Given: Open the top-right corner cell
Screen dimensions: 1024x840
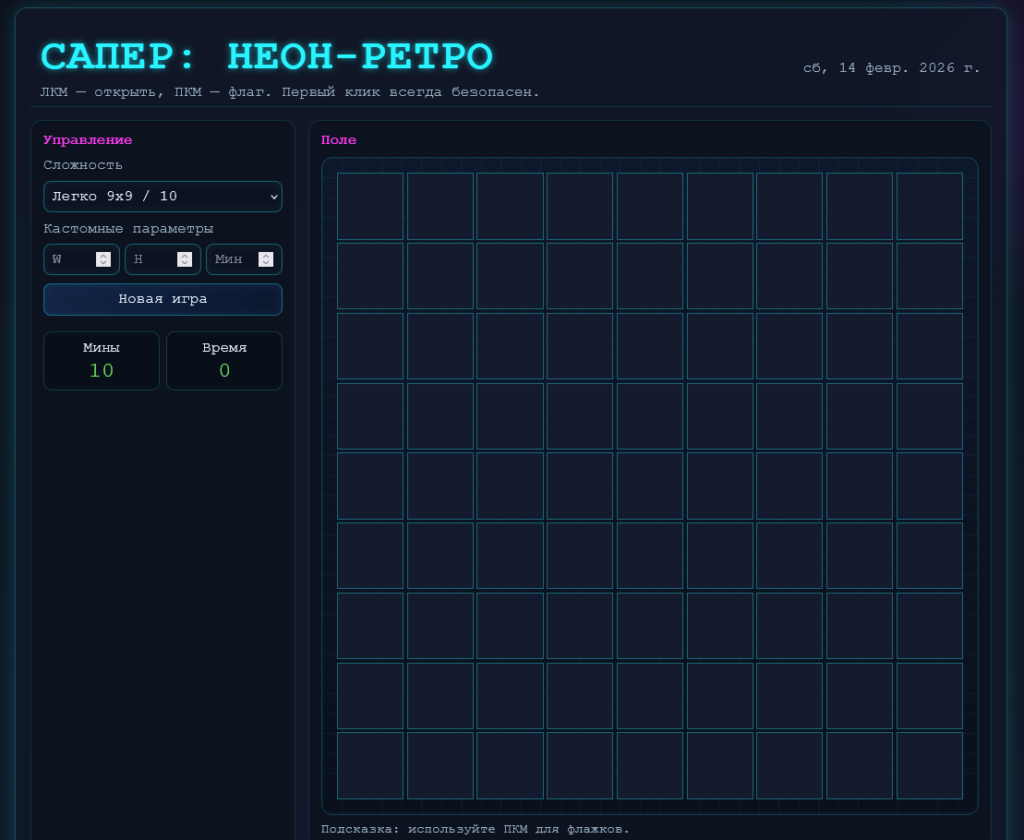Looking at the screenshot, I should [x=929, y=206].
